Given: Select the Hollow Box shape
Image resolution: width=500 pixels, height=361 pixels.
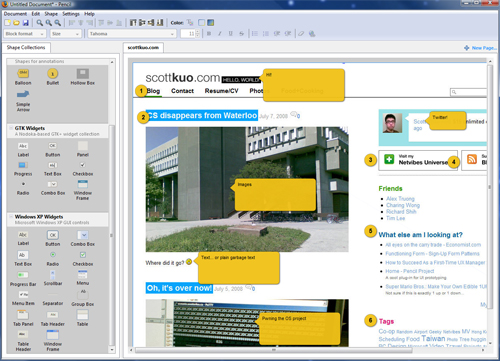Looking at the screenshot, I should pos(83,77).
